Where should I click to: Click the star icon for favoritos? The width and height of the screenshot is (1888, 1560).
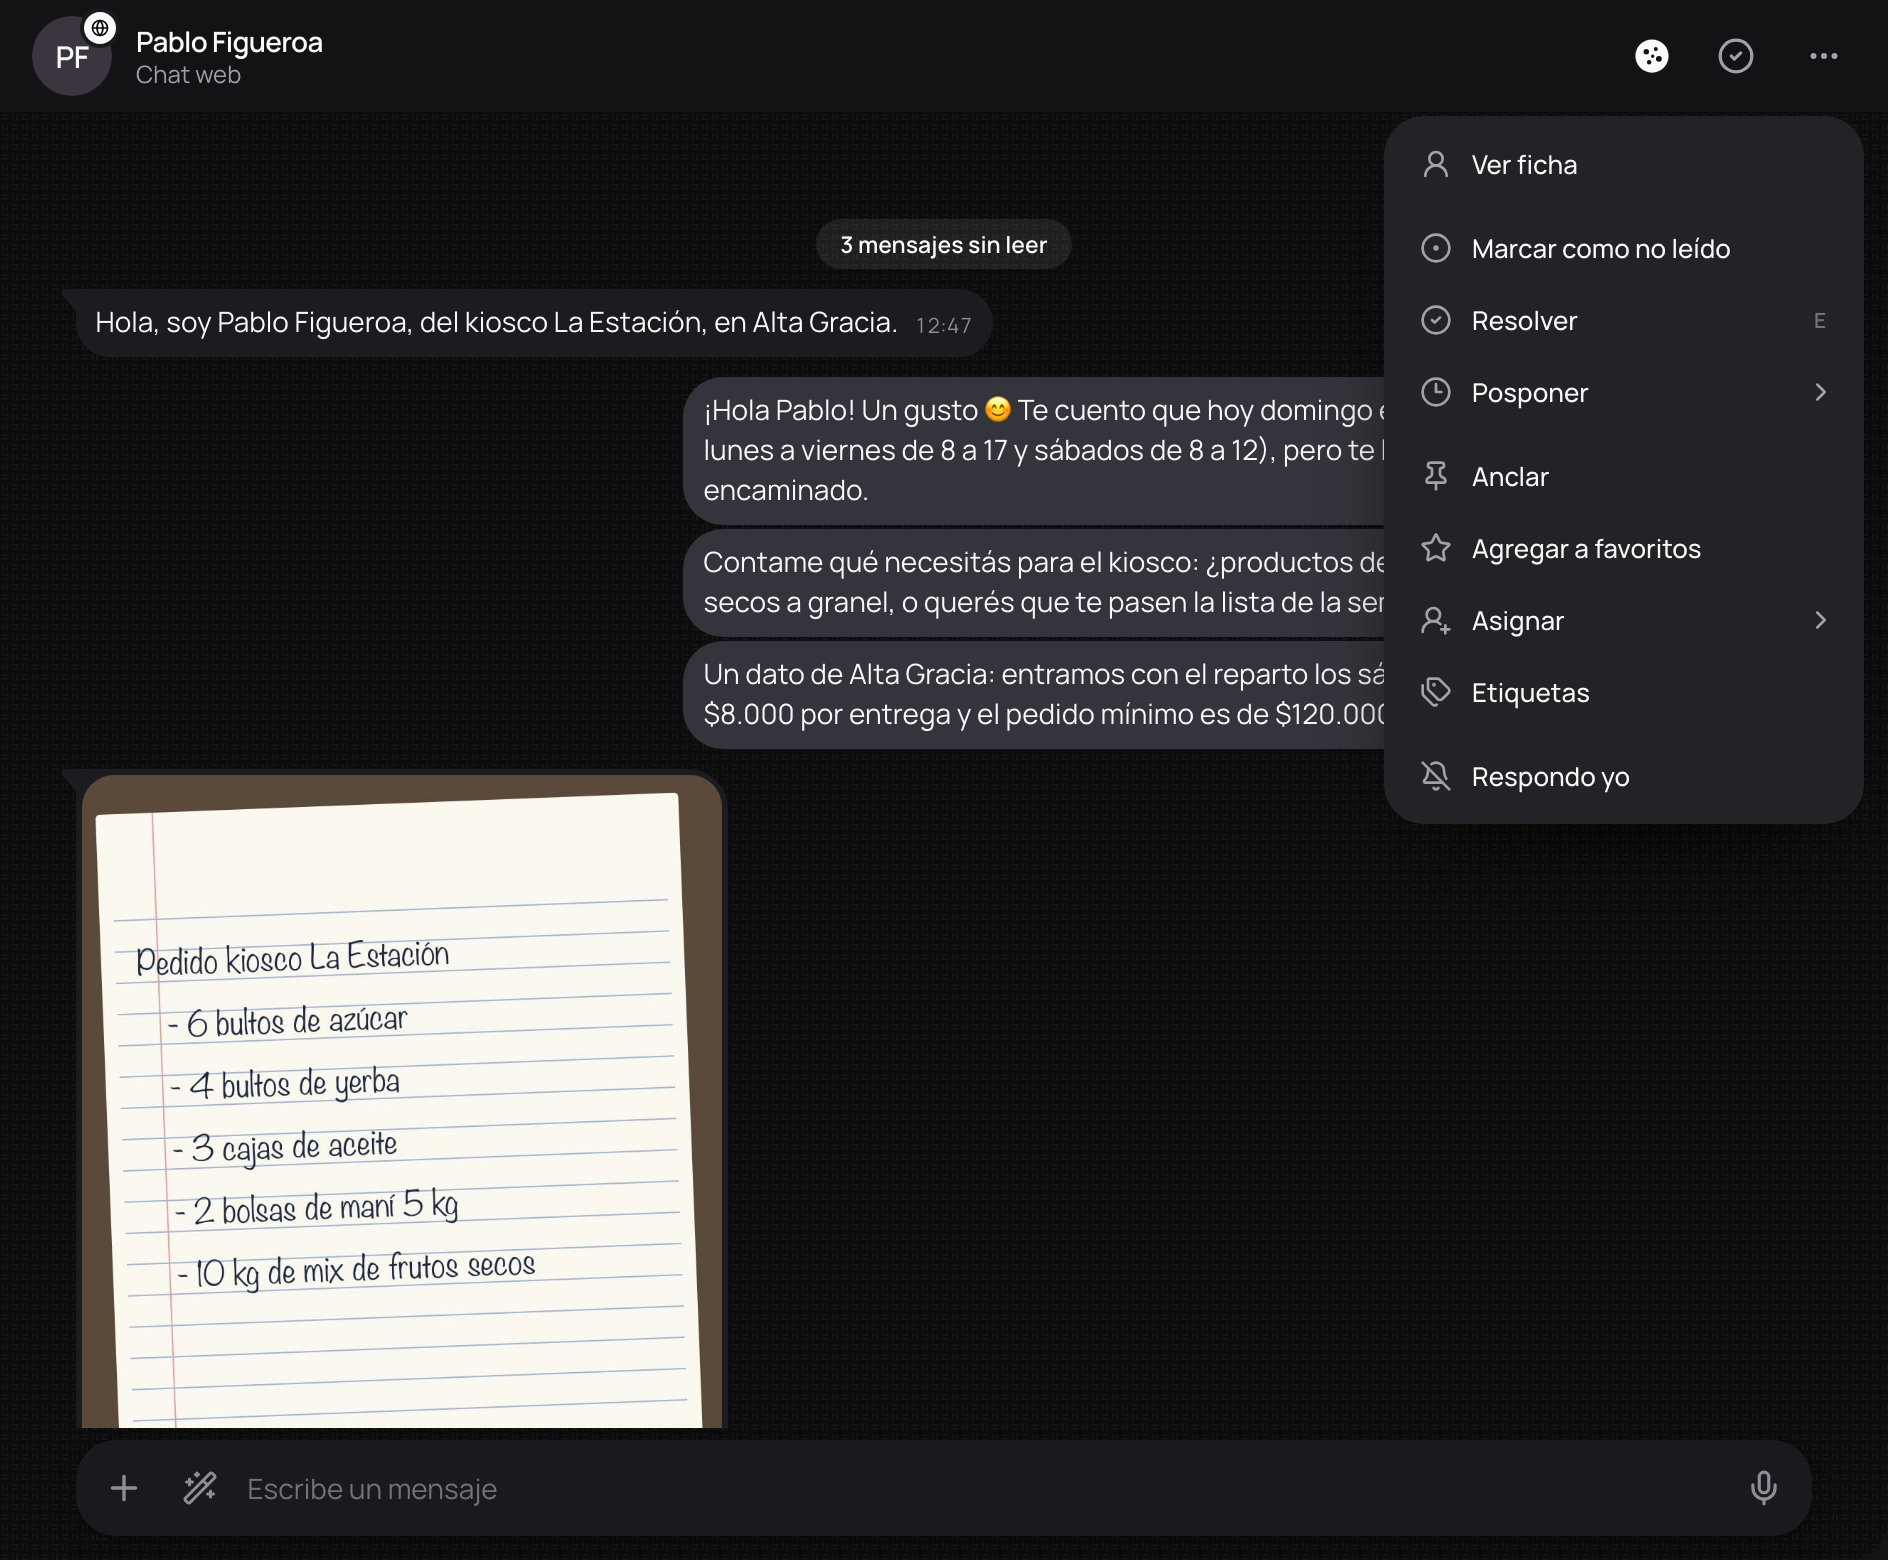tap(1436, 548)
